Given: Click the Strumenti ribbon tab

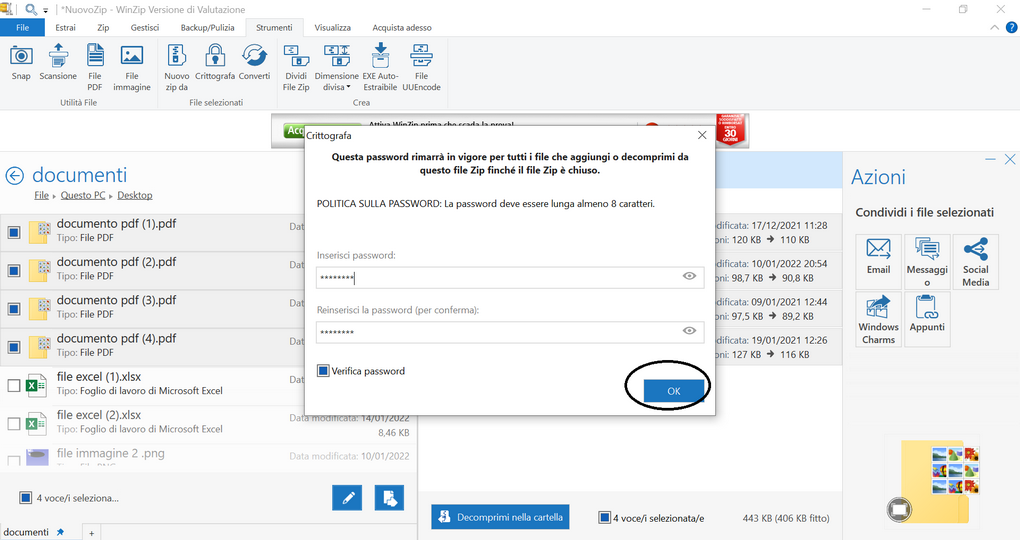Looking at the screenshot, I should 274,27.
